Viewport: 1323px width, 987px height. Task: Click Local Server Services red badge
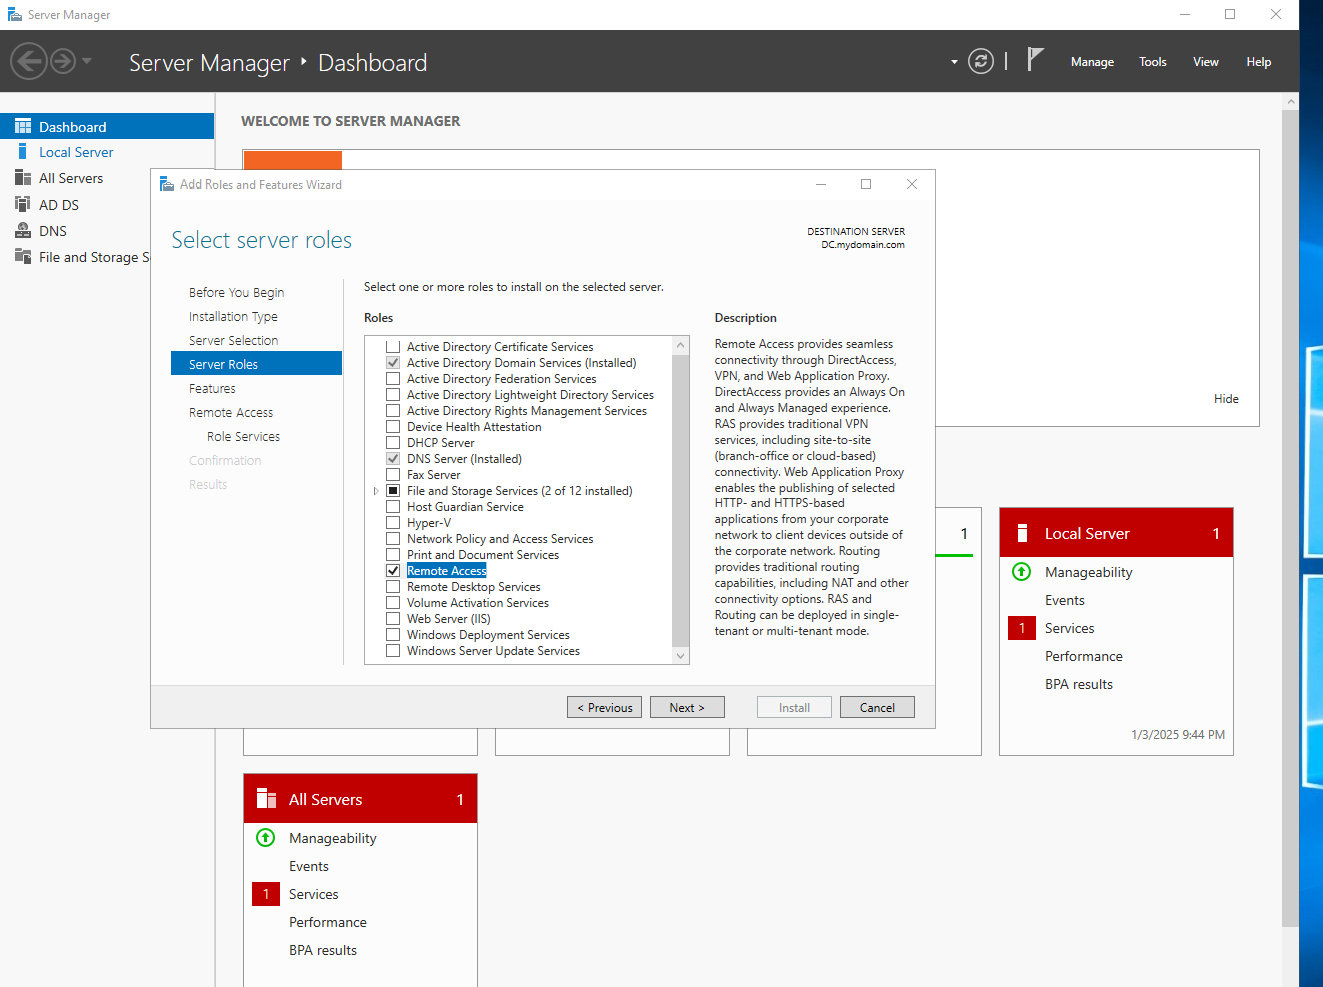coord(1022,628)
